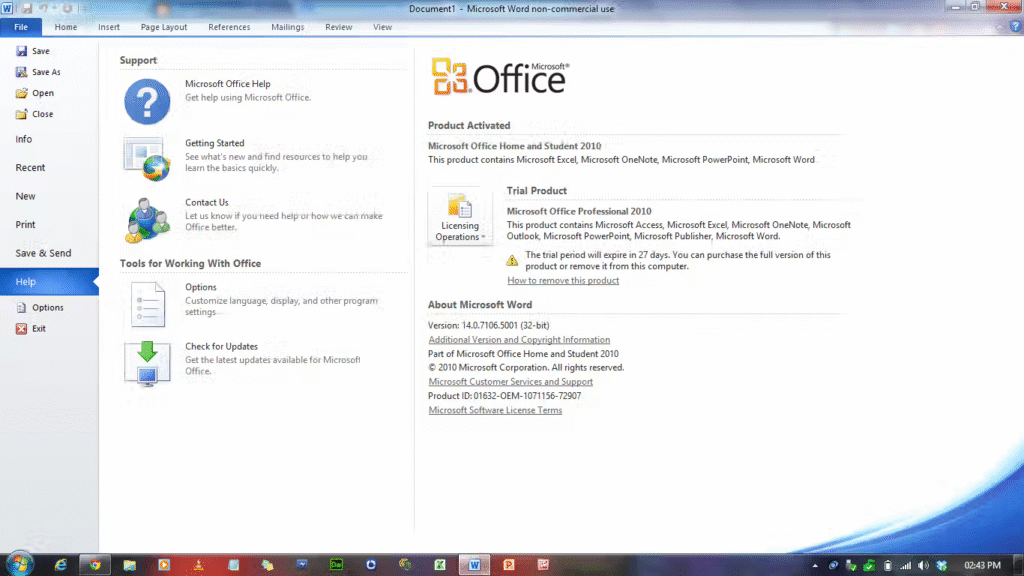Open the Options document icon under Tools
Image resolution: width=1024 pixels, height=576 pixels.
point(147,303)
